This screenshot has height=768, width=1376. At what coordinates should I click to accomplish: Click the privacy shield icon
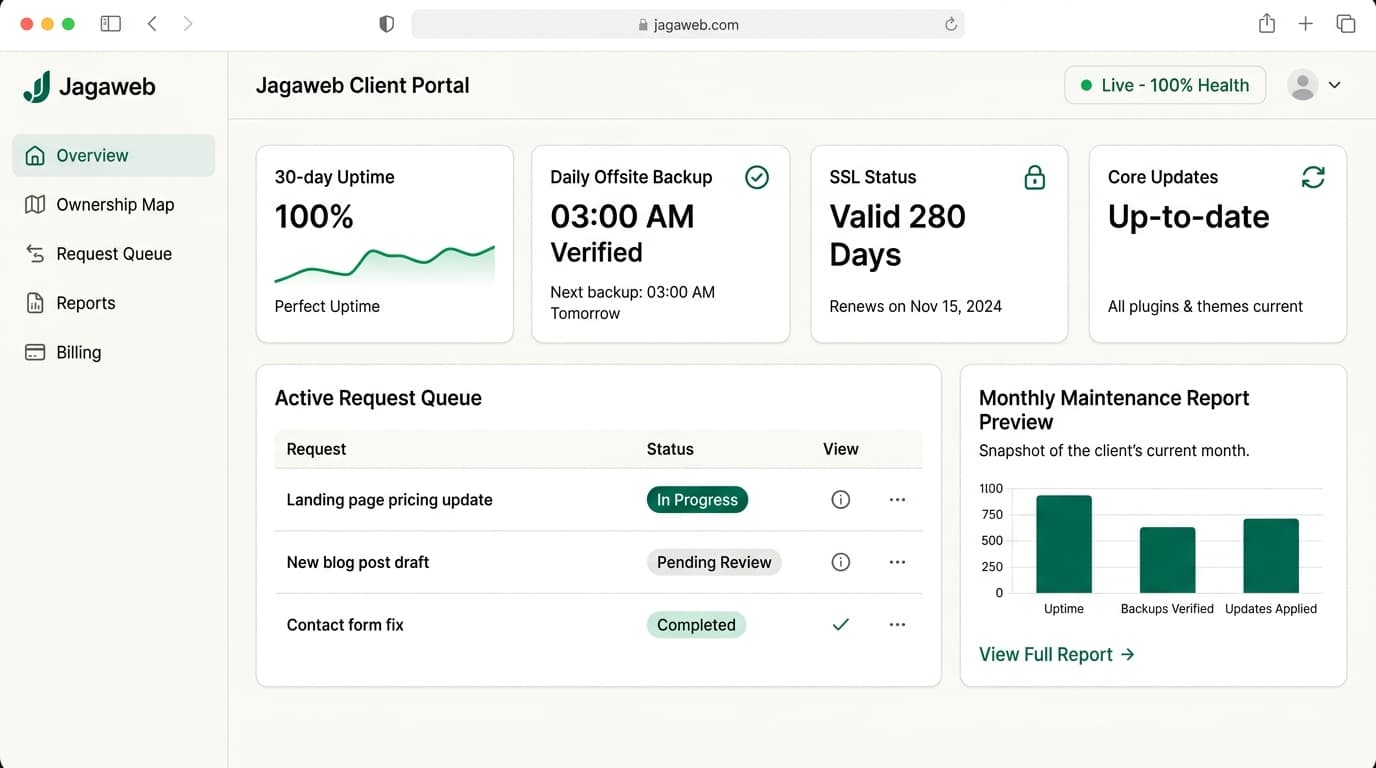387,24
